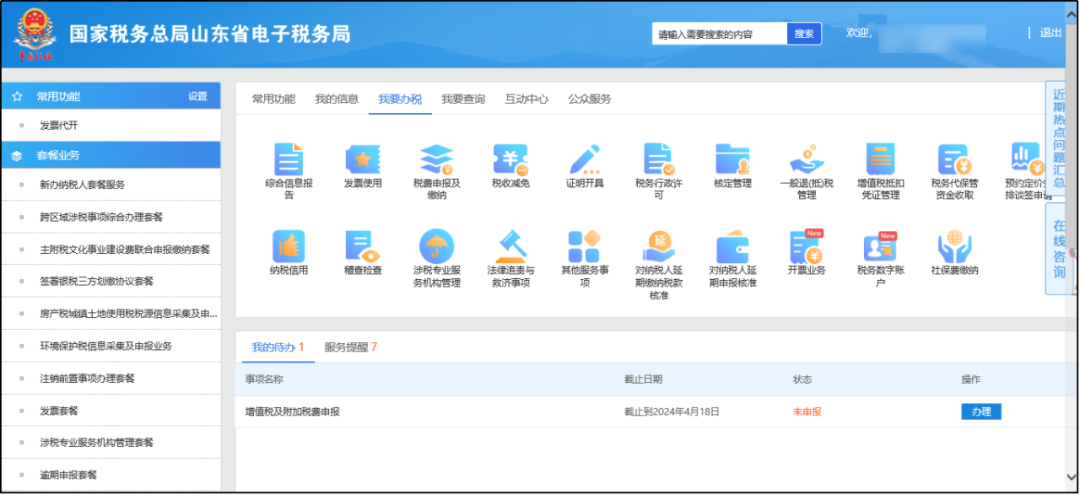Select the 我的待办 tab
Image resolution: width=1080 pixels, height=495 pixels.
pyautogui.click(x=278, y=347)
